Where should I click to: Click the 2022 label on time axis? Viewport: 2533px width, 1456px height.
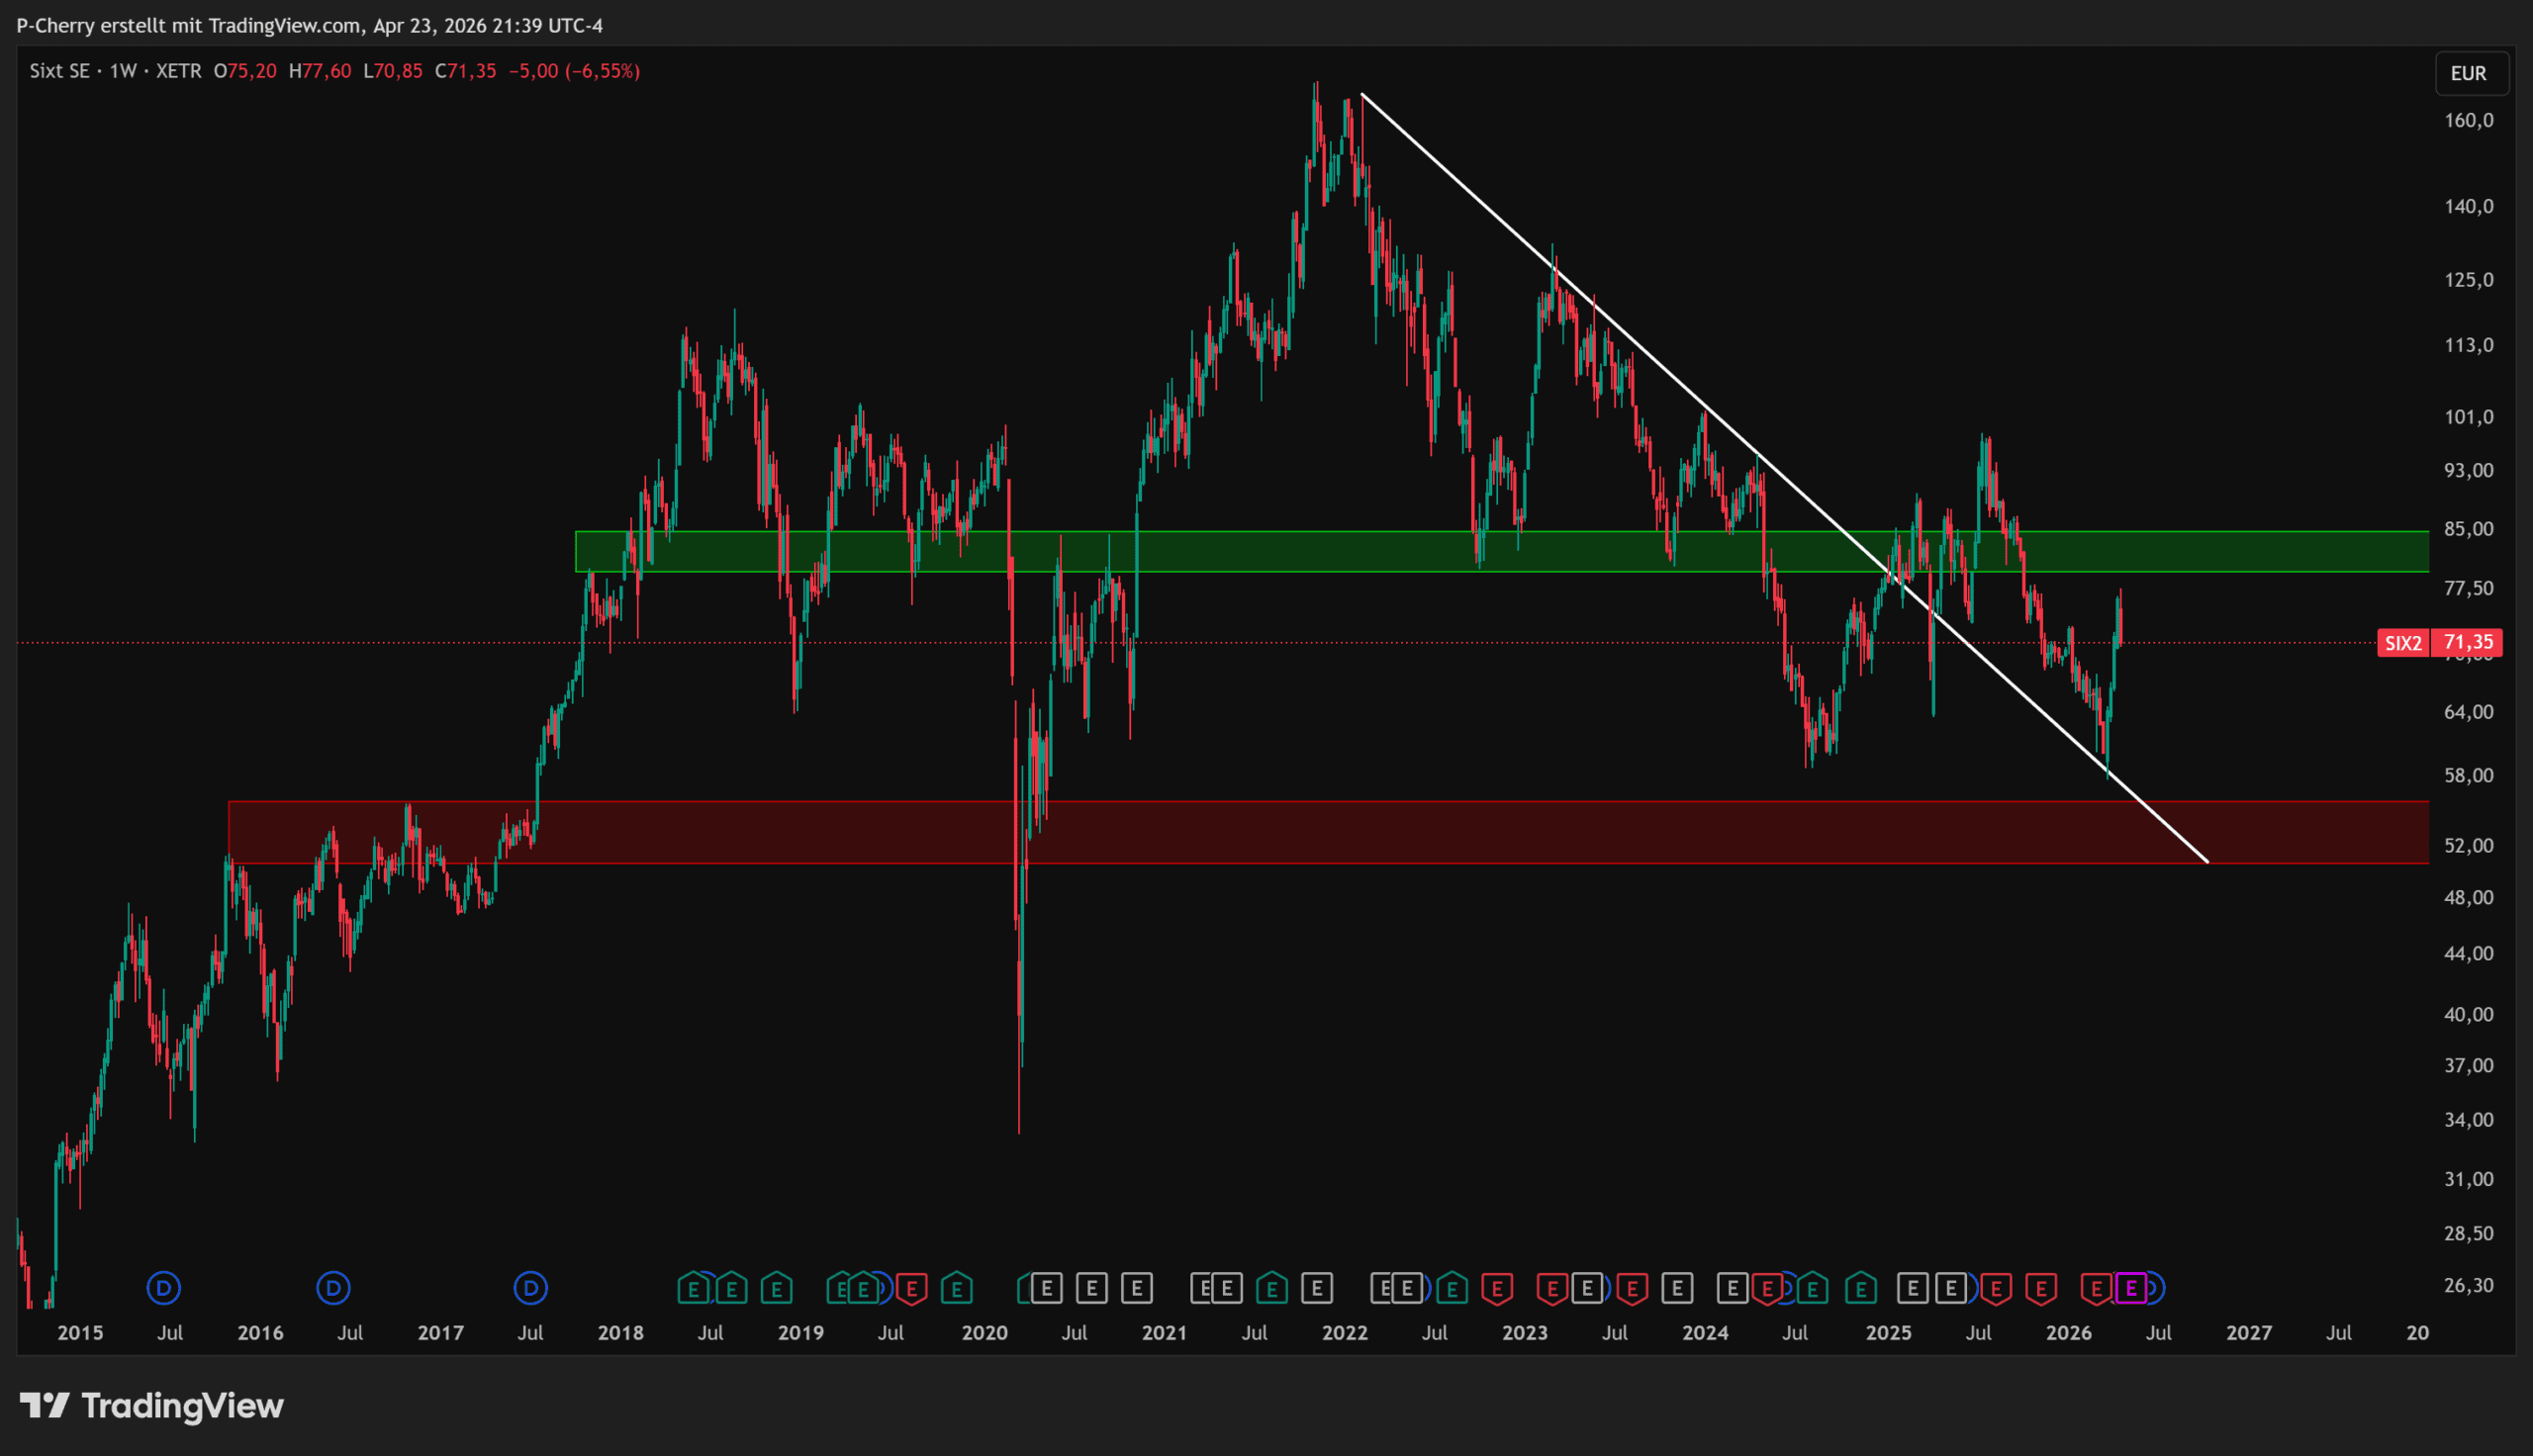(1344, 1332)
